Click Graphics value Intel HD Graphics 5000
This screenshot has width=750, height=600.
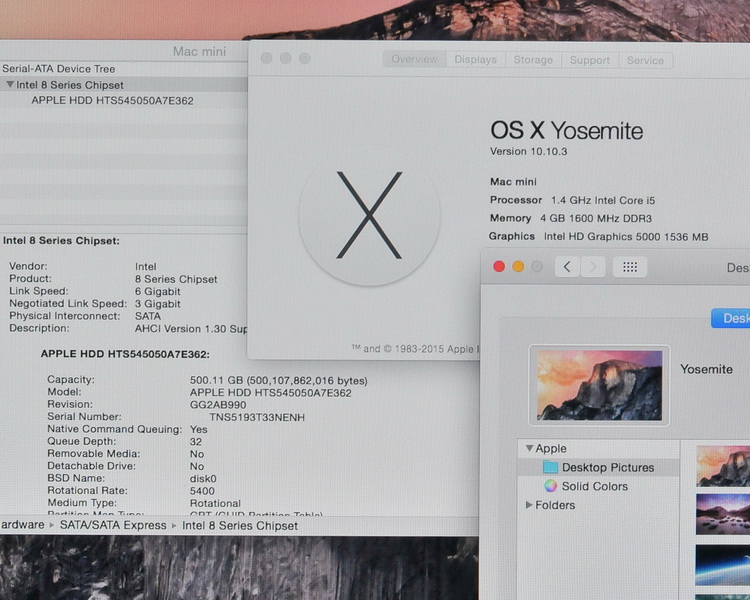626,236
